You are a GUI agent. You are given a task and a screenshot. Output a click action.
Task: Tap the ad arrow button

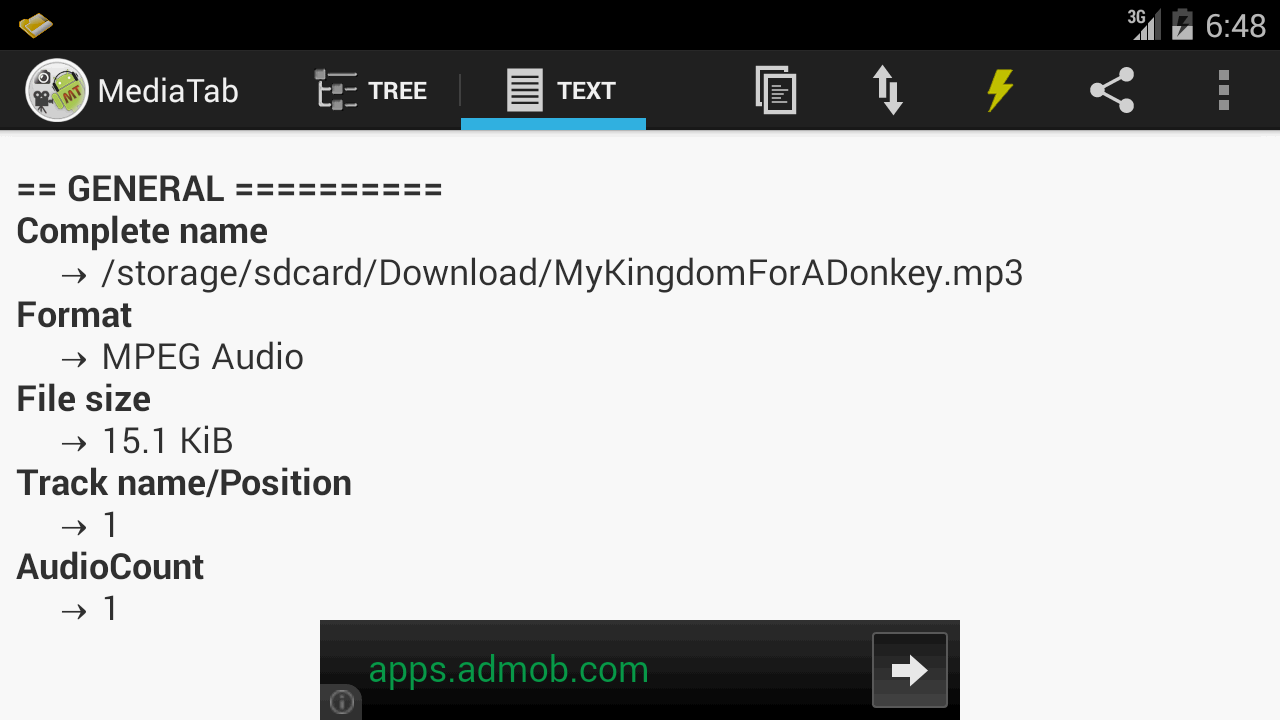click(x=909, y=670)
